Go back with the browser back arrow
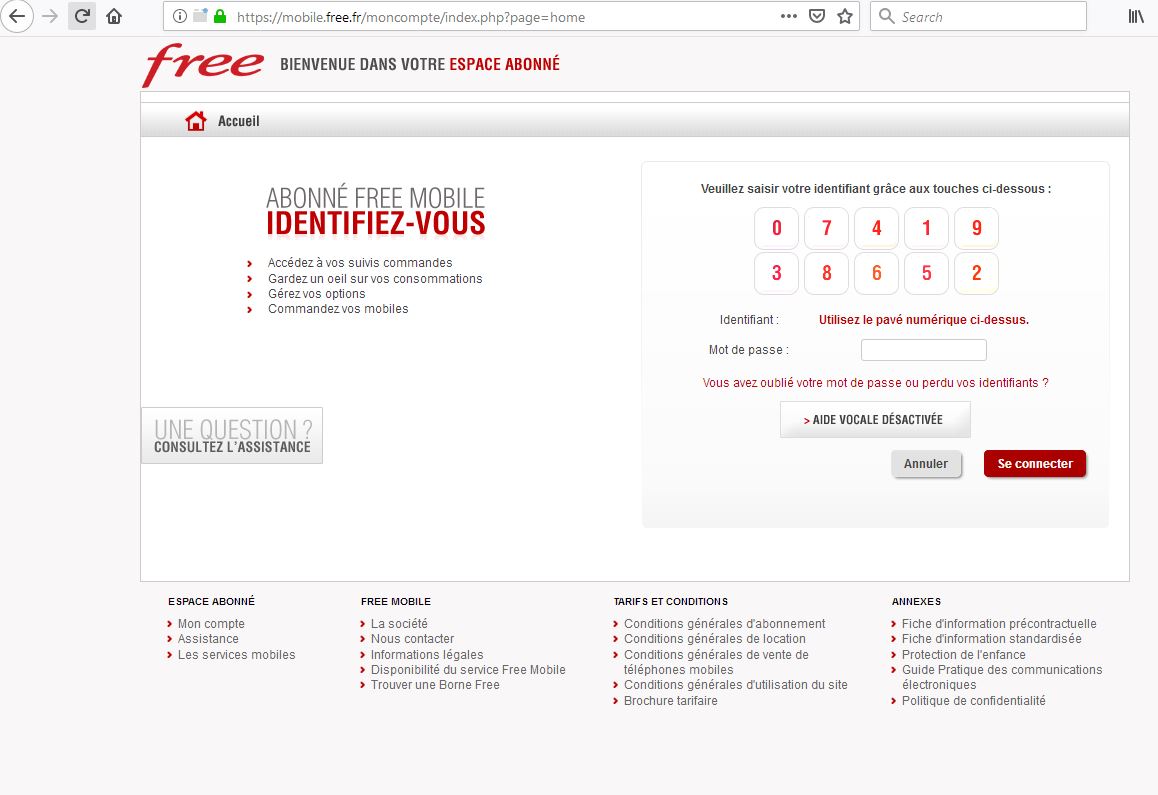Screen dimensions: 1158x795 (x=16, y=16)
